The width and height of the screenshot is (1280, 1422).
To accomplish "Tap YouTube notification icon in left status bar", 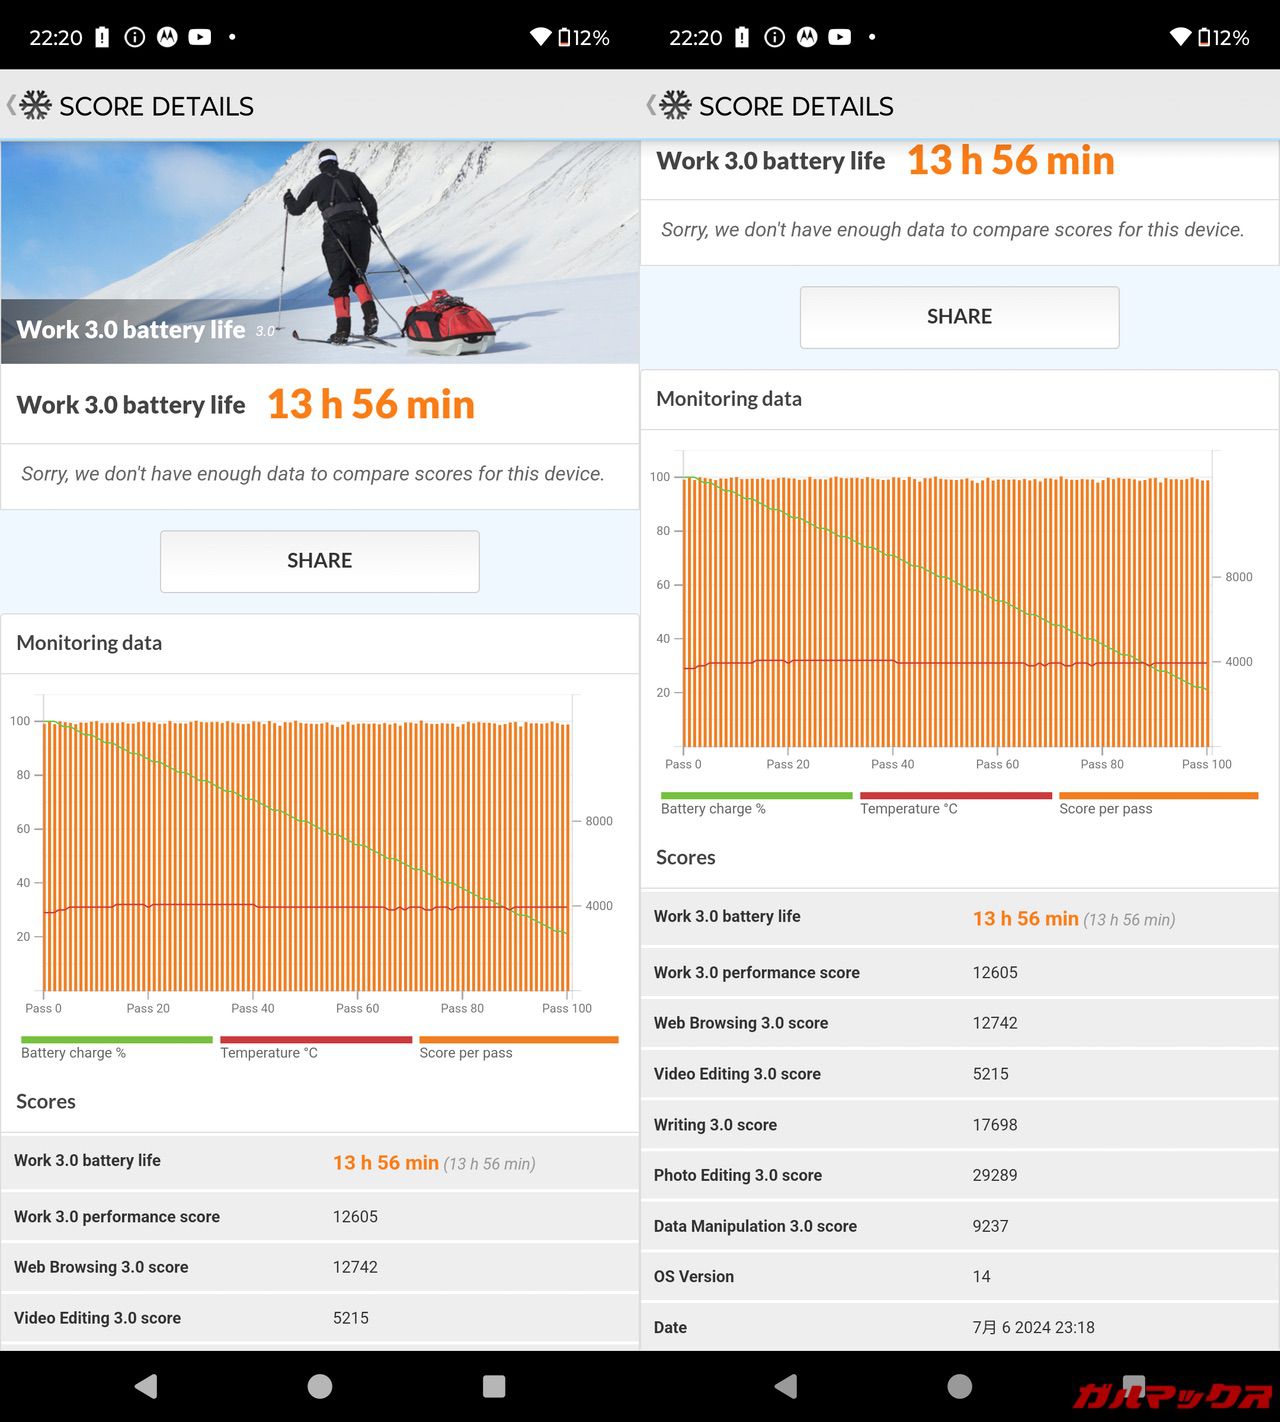I will click(200, 37).
